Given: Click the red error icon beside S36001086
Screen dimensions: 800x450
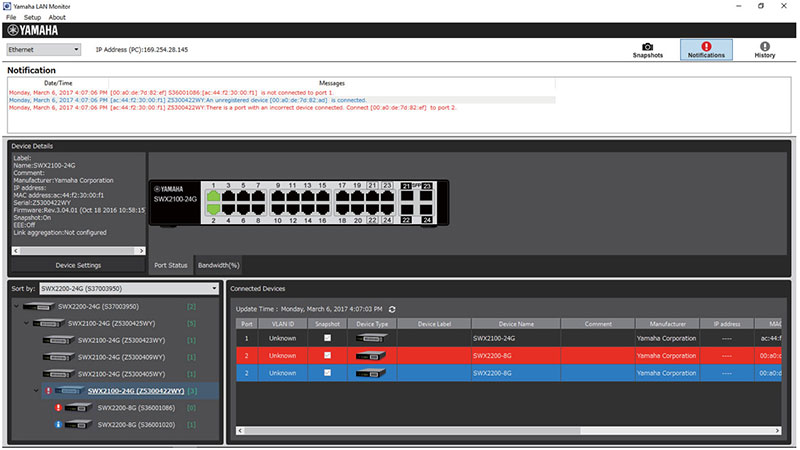Looking at the screenshot, I should coord(58,408).
